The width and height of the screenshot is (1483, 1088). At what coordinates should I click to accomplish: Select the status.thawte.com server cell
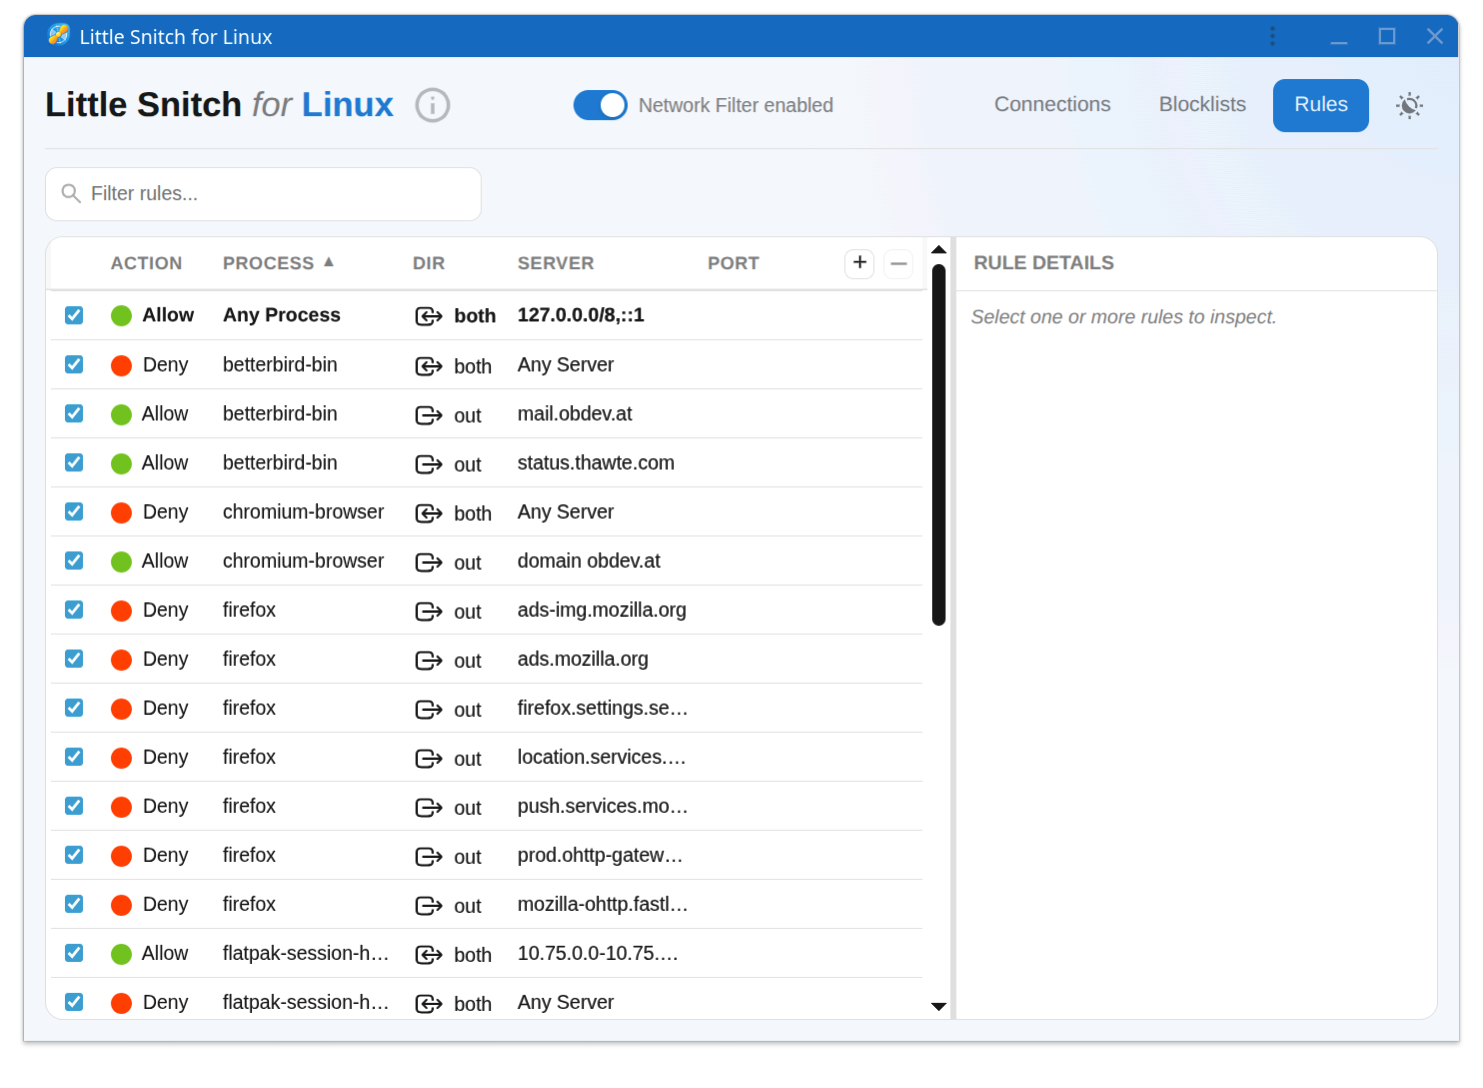[x=595, y=463]
